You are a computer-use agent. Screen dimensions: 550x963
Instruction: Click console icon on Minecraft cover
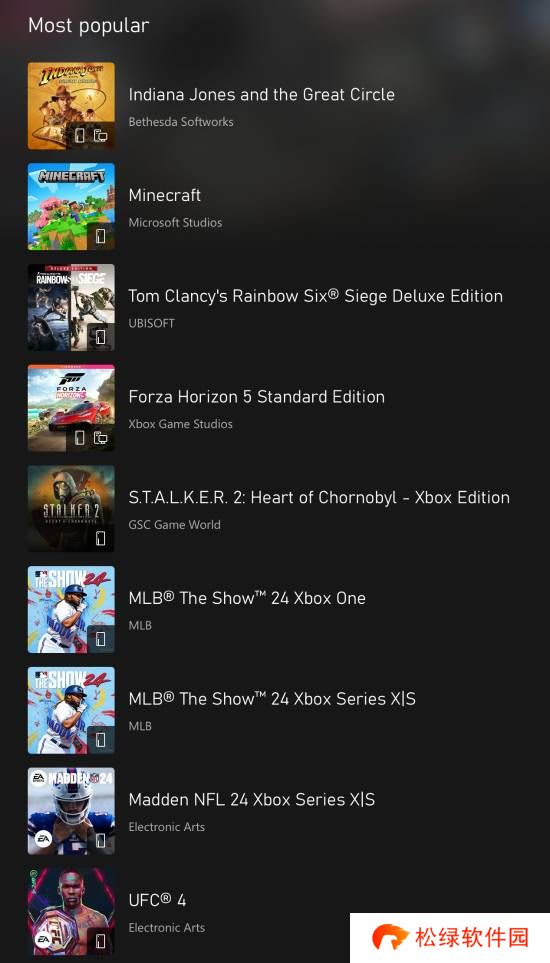pos(101,236)
